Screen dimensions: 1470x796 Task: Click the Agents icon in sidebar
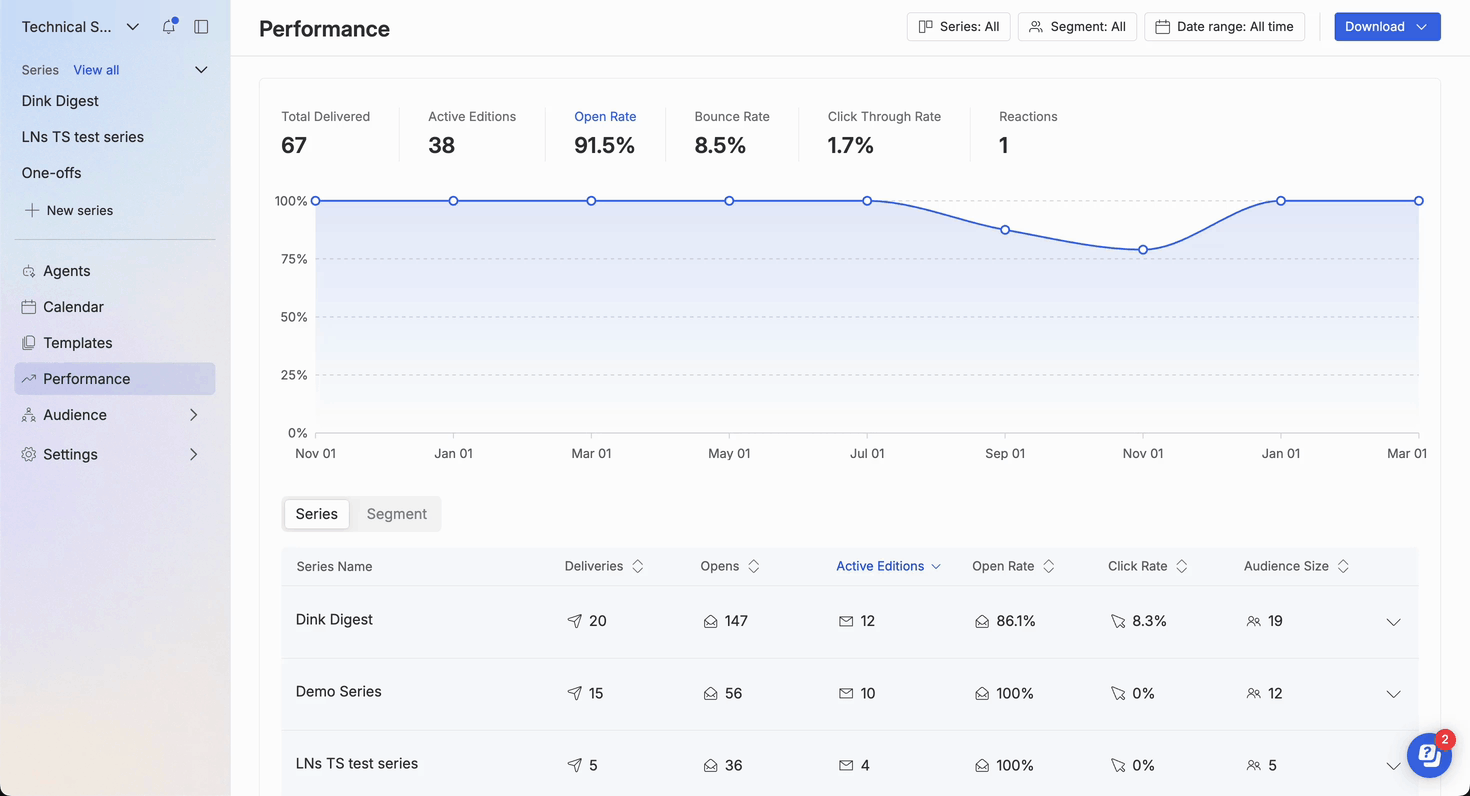pos(29,271)
